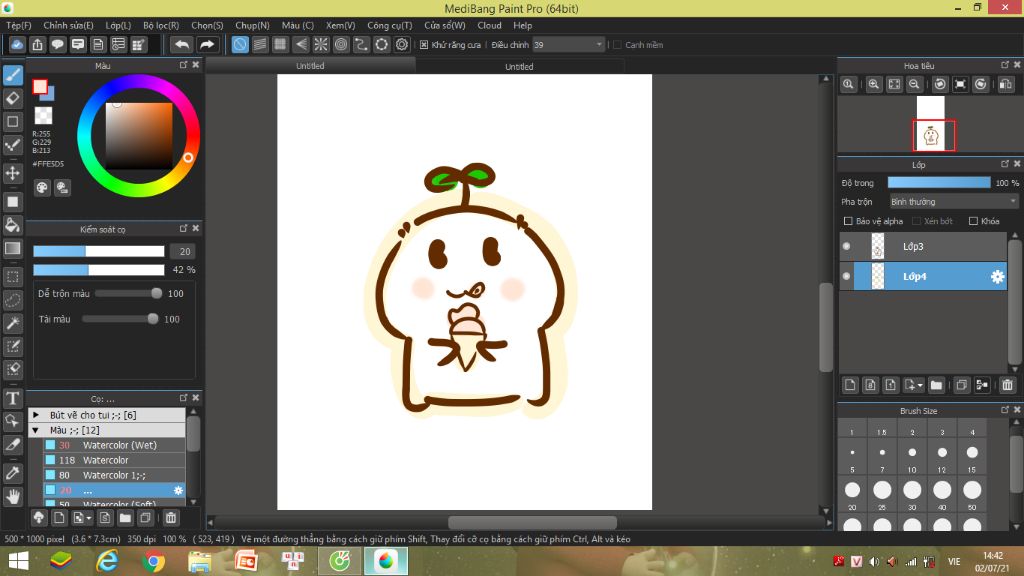
Task: Turn off snap using the Snap Off icon
Action: coord(240,44)
